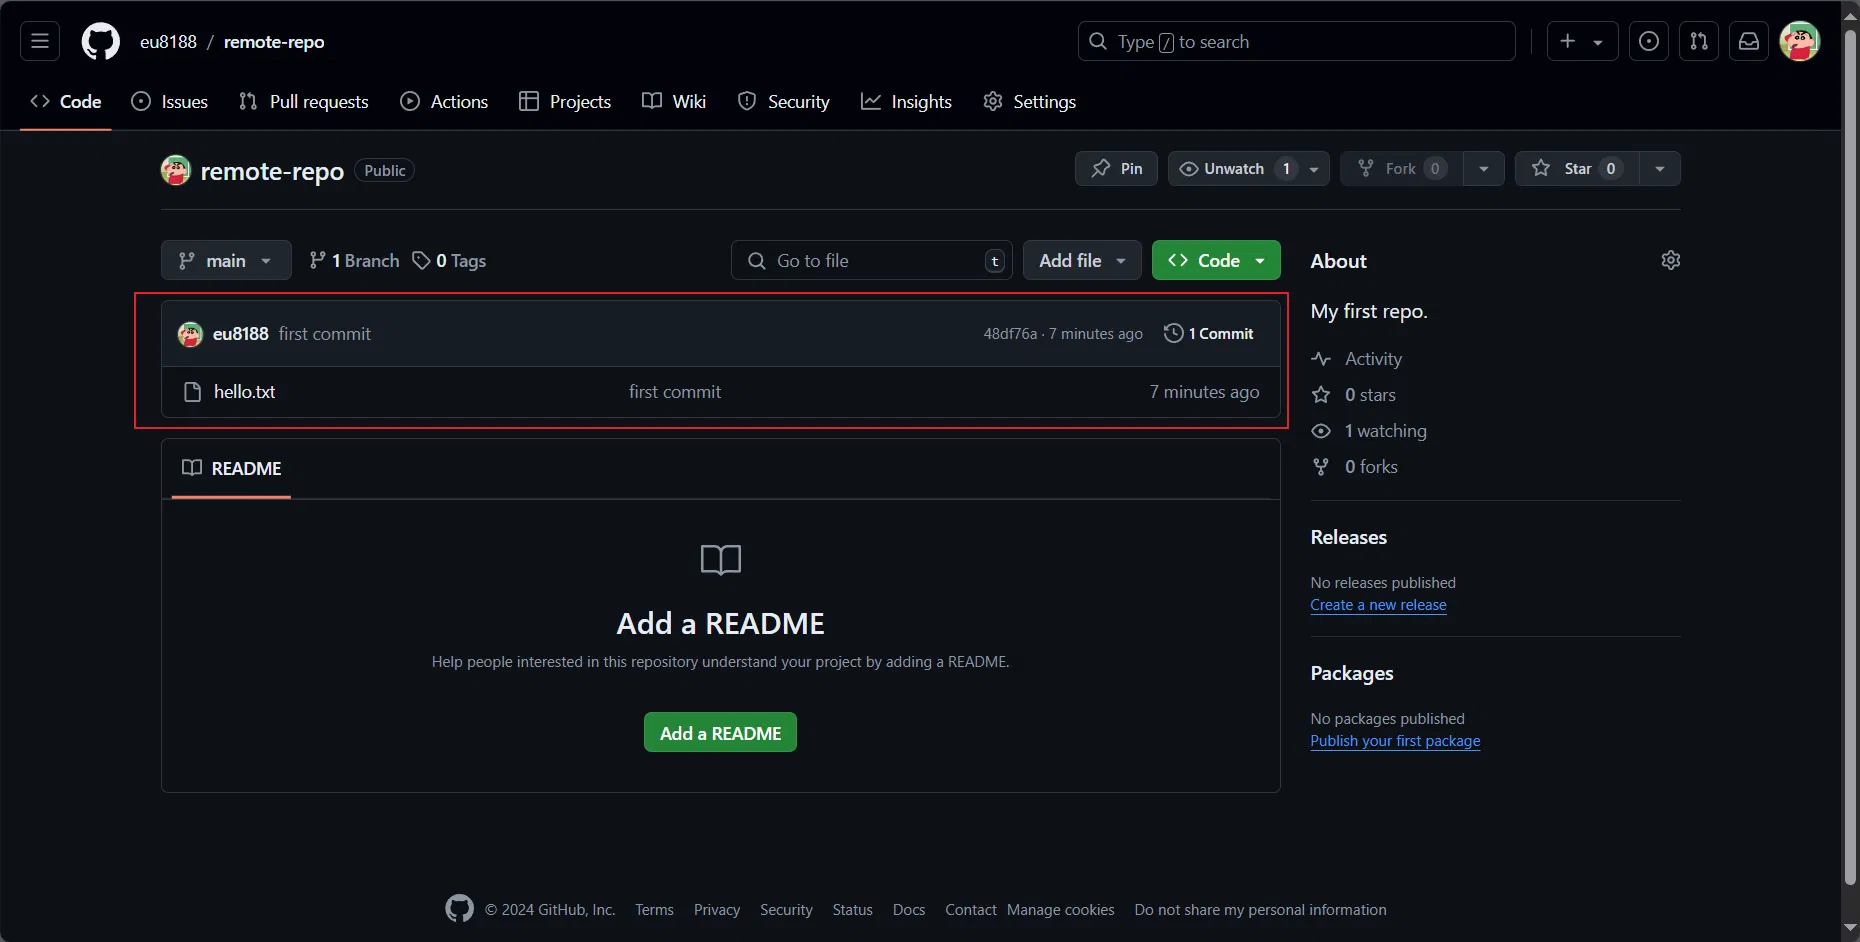Open Create a new release link
The width and height of the screenshot is (1860, 942).
click(1378, 605)
